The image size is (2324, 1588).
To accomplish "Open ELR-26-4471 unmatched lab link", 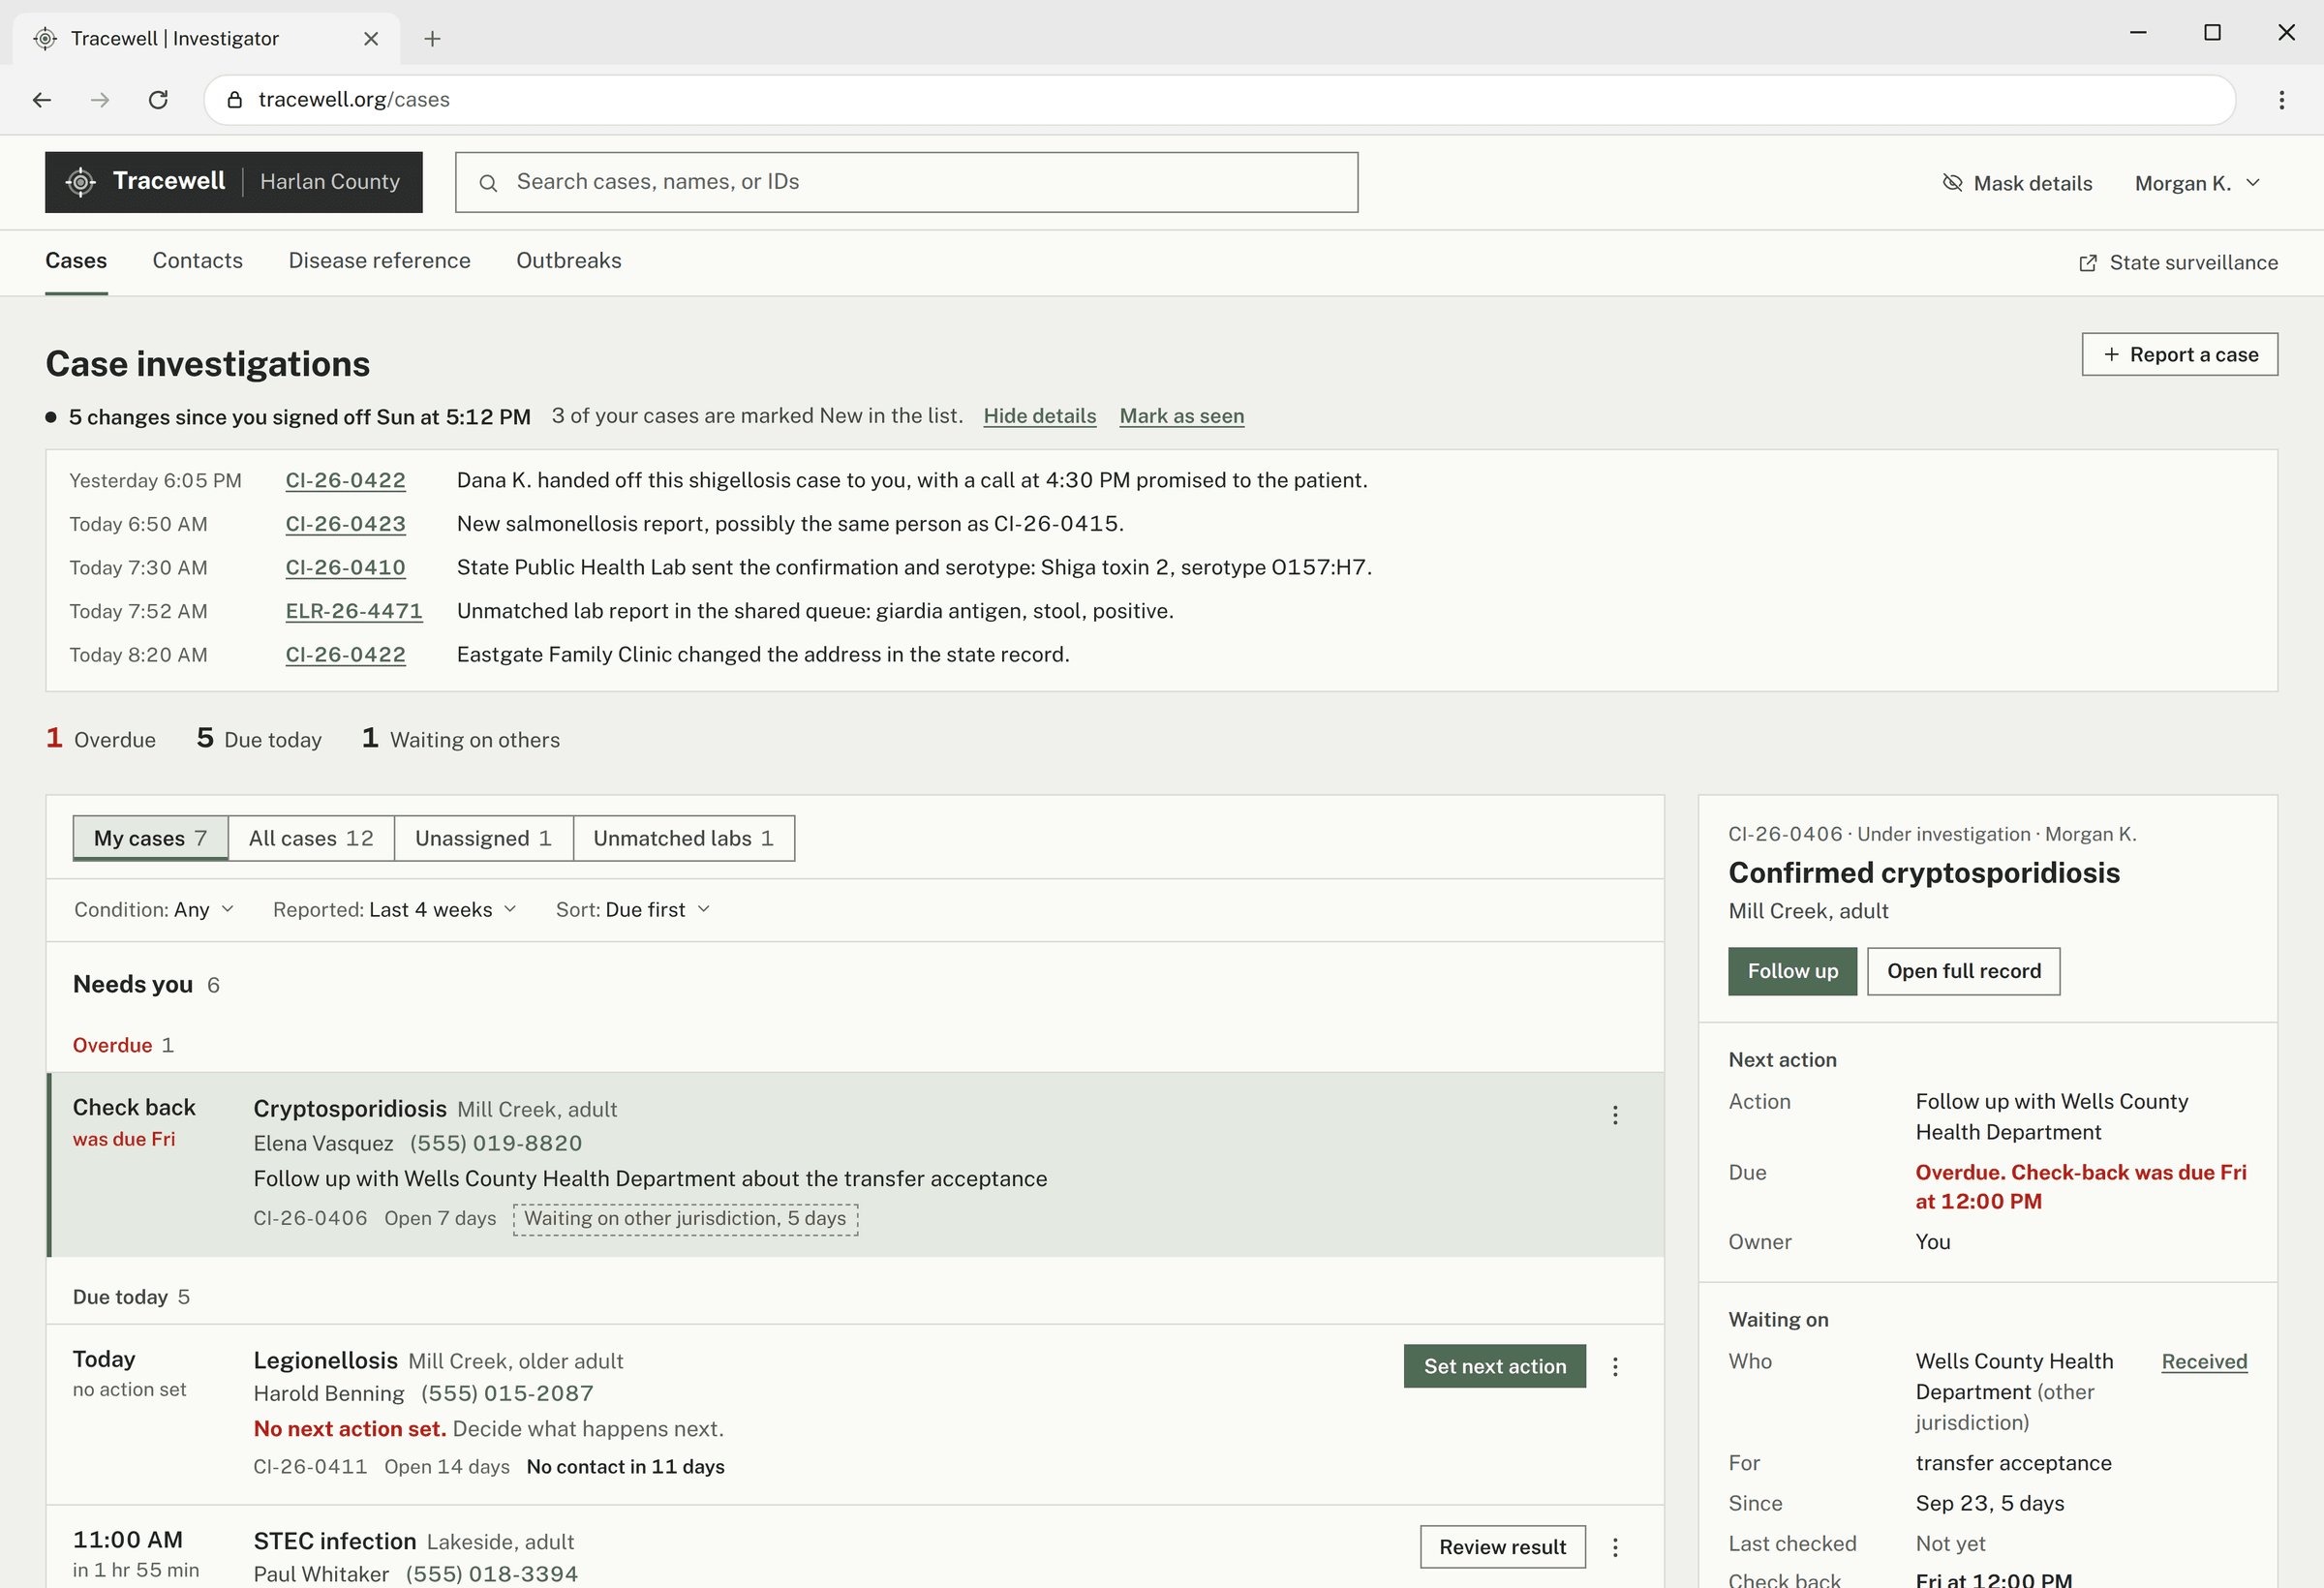I will click(354, 611).
